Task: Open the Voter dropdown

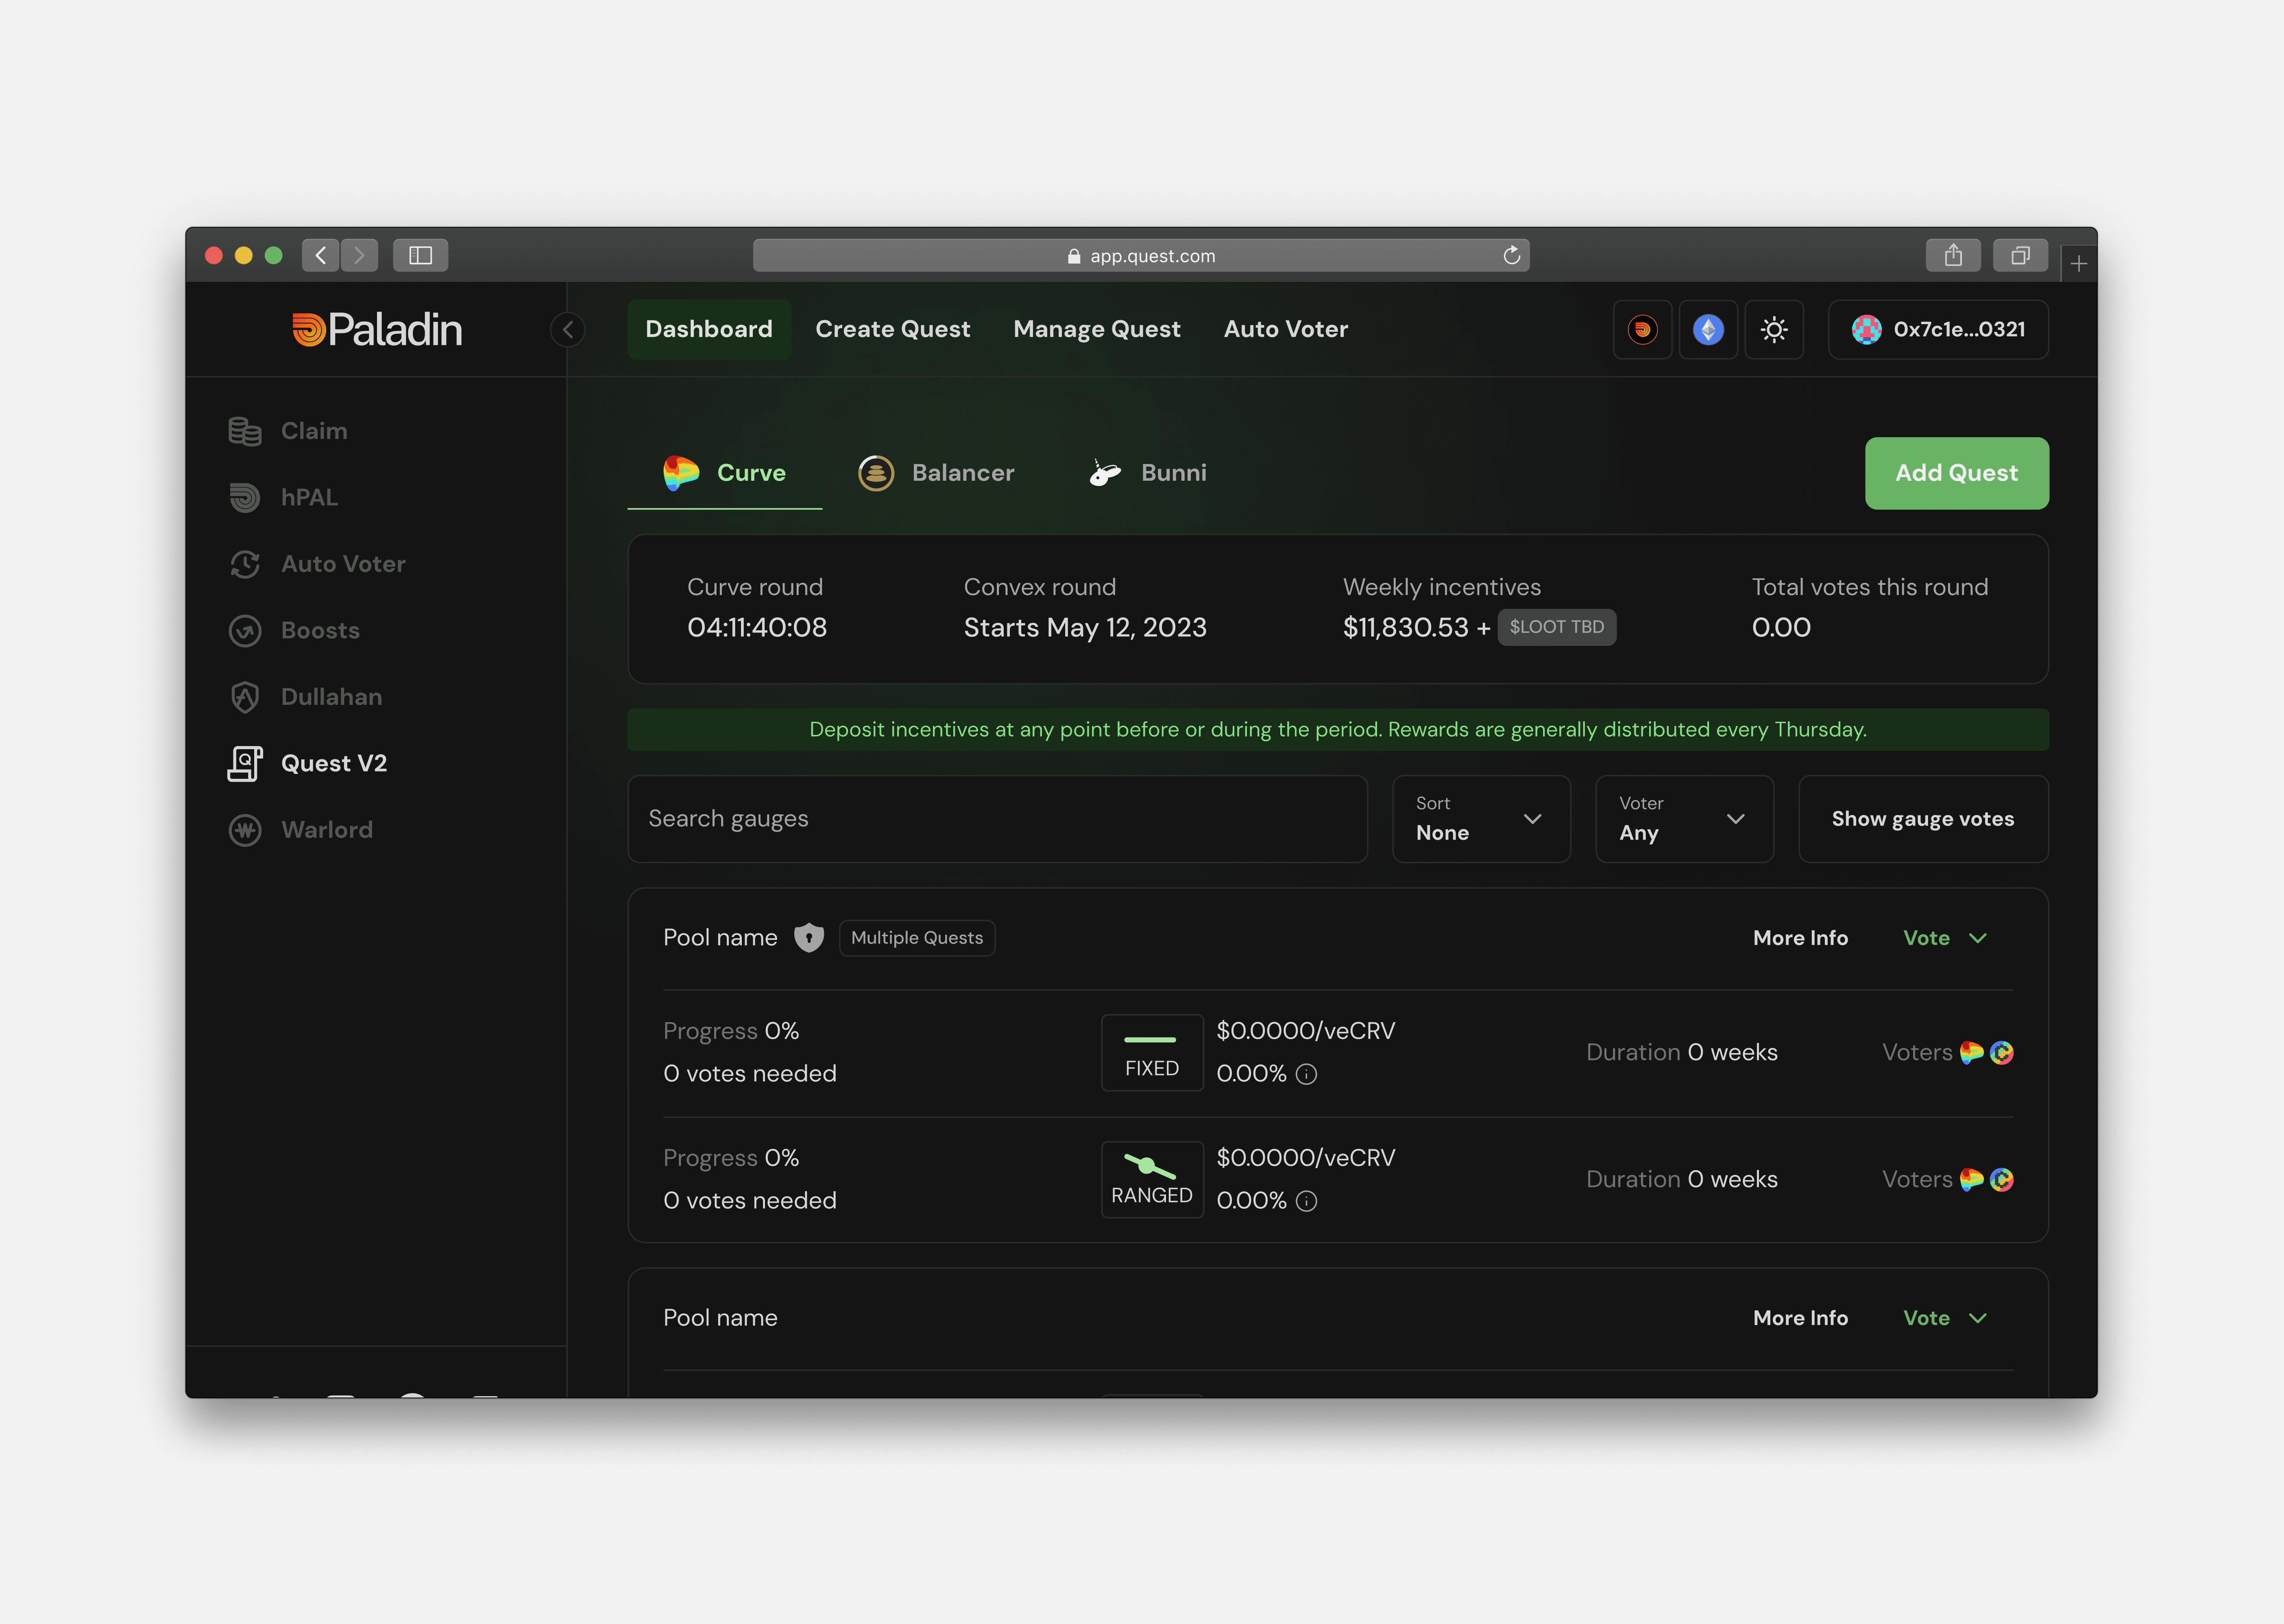Action: tap(1685, 819)
